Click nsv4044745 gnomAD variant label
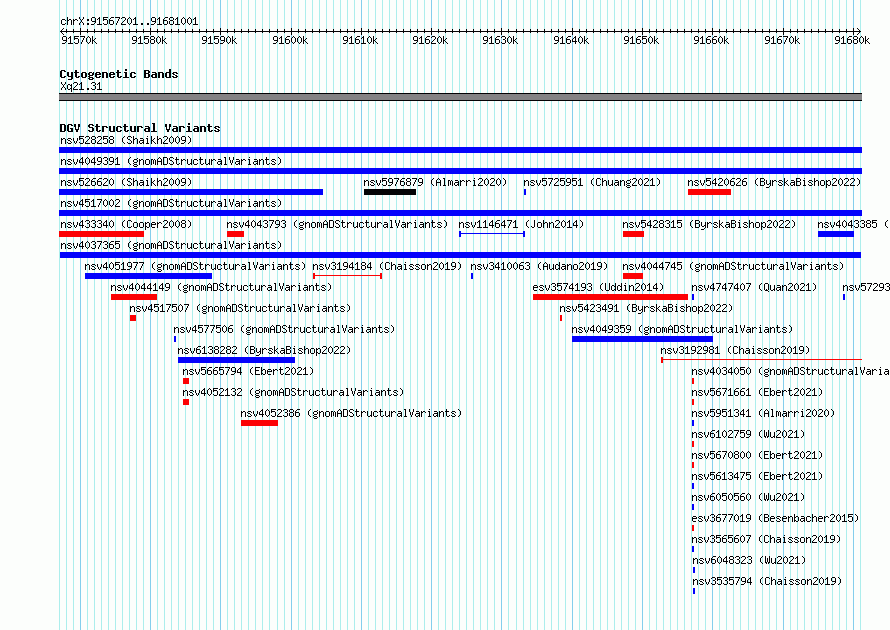The image size is (890, 630). click(733, 266)
